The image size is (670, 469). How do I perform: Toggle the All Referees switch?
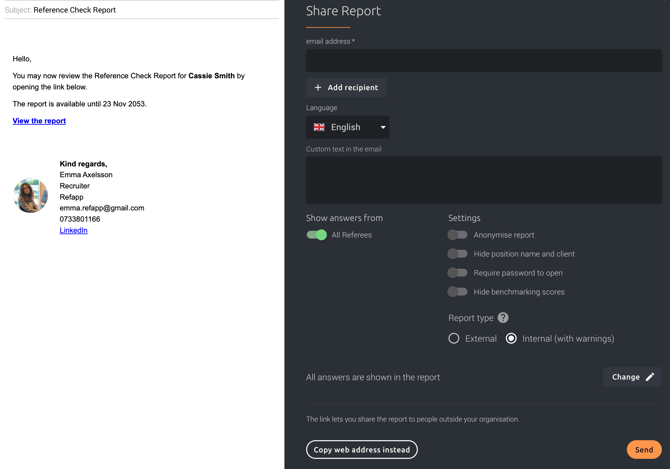[x=317, y=235]
